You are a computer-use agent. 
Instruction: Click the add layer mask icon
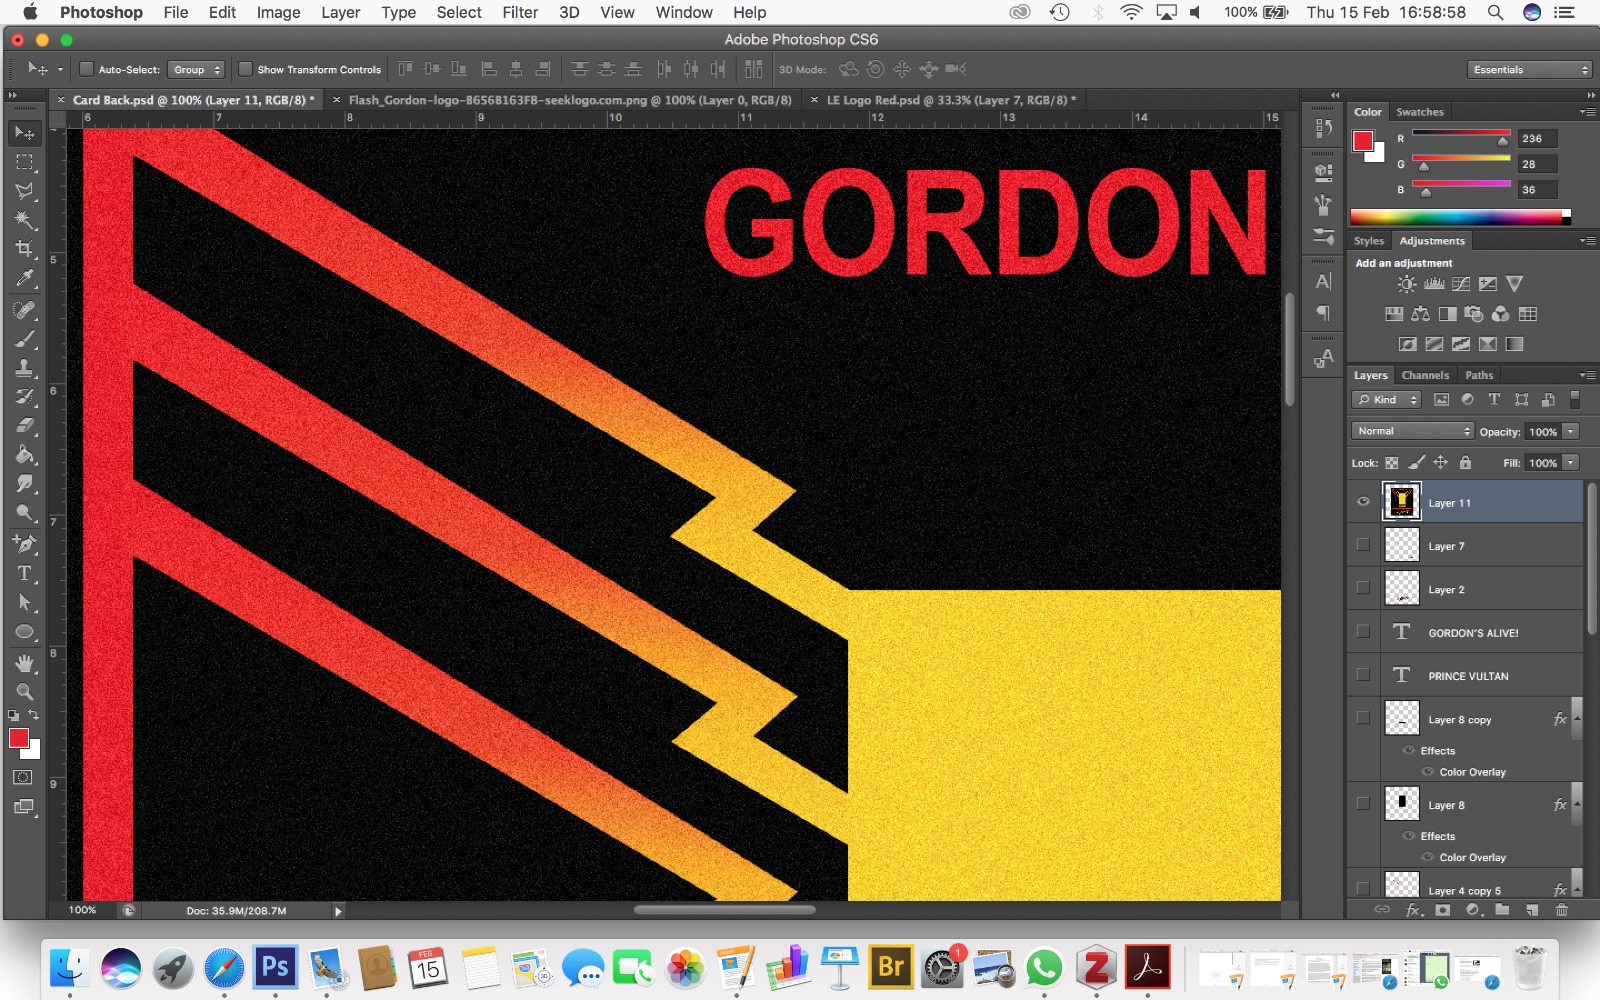pyautogui.click(x=1442, y=910)
